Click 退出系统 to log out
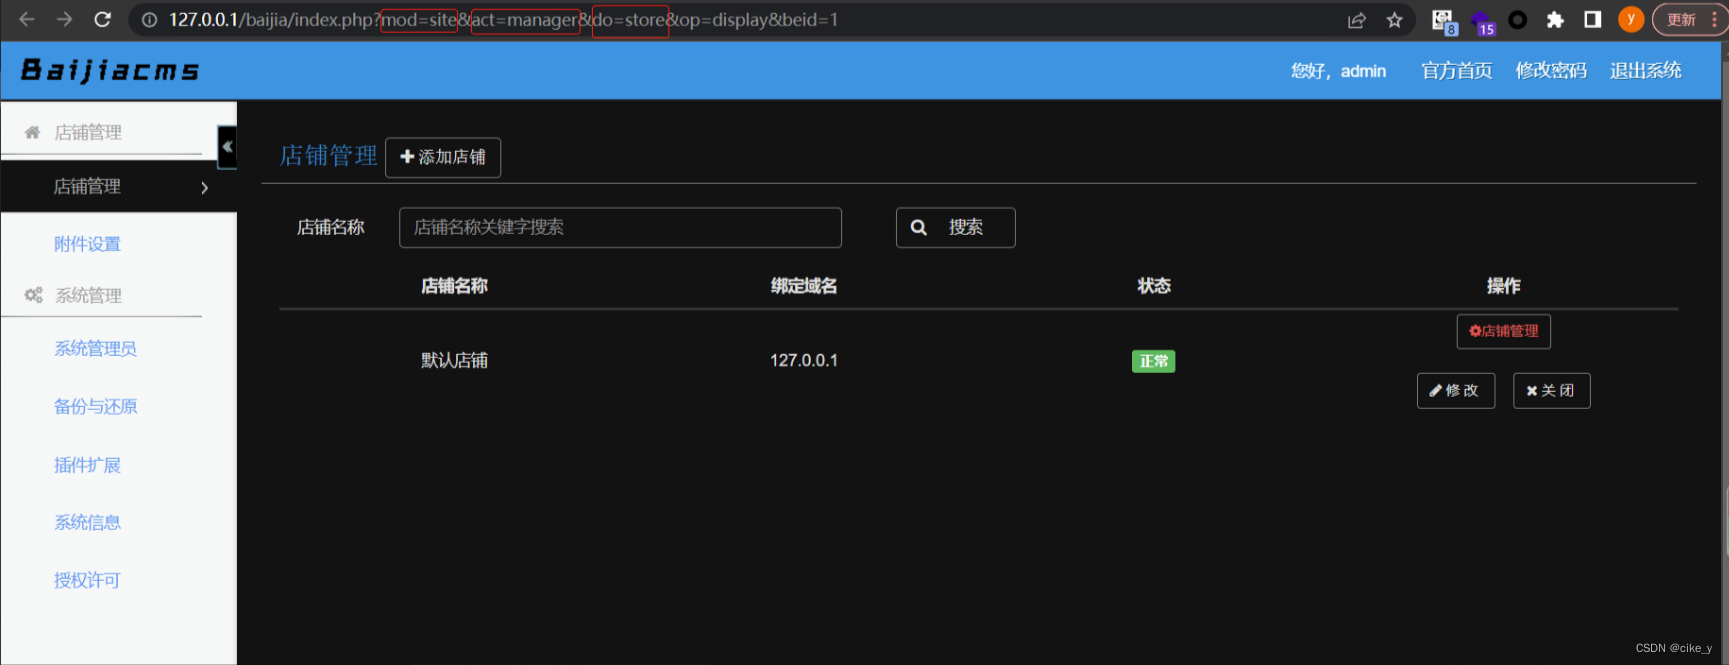 [1645, 71]
